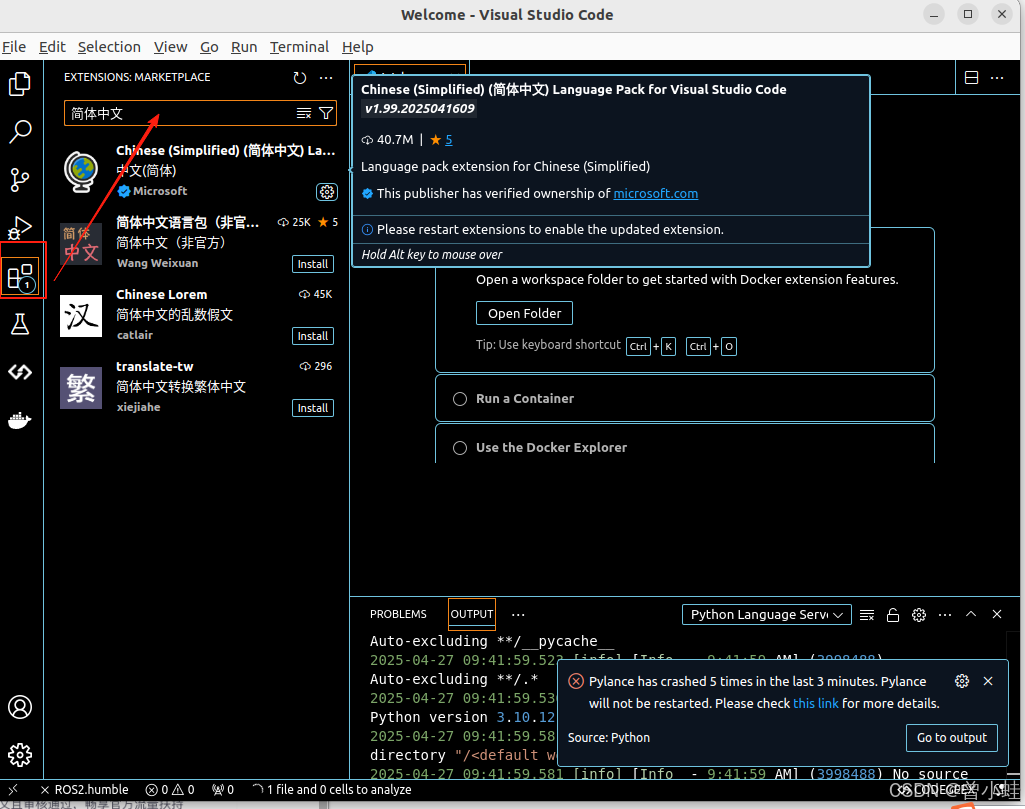The height and width of the screenshot is (809, 1025).
Task: Toggle output scroll lock
Action: coord(893,615)
